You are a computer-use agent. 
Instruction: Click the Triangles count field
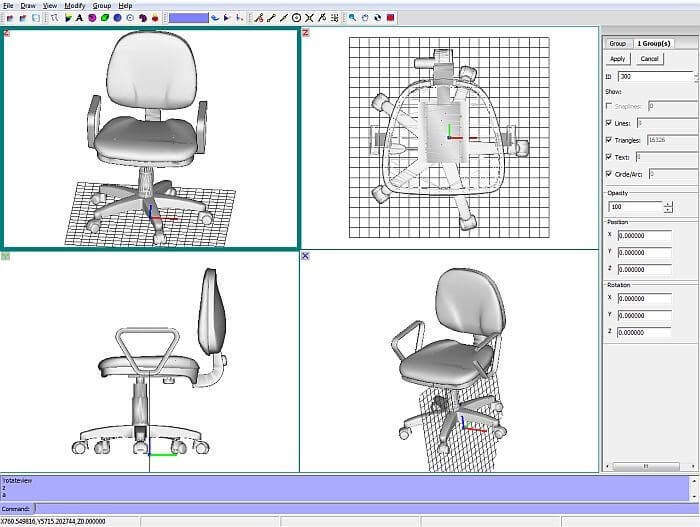coord(672,140)
